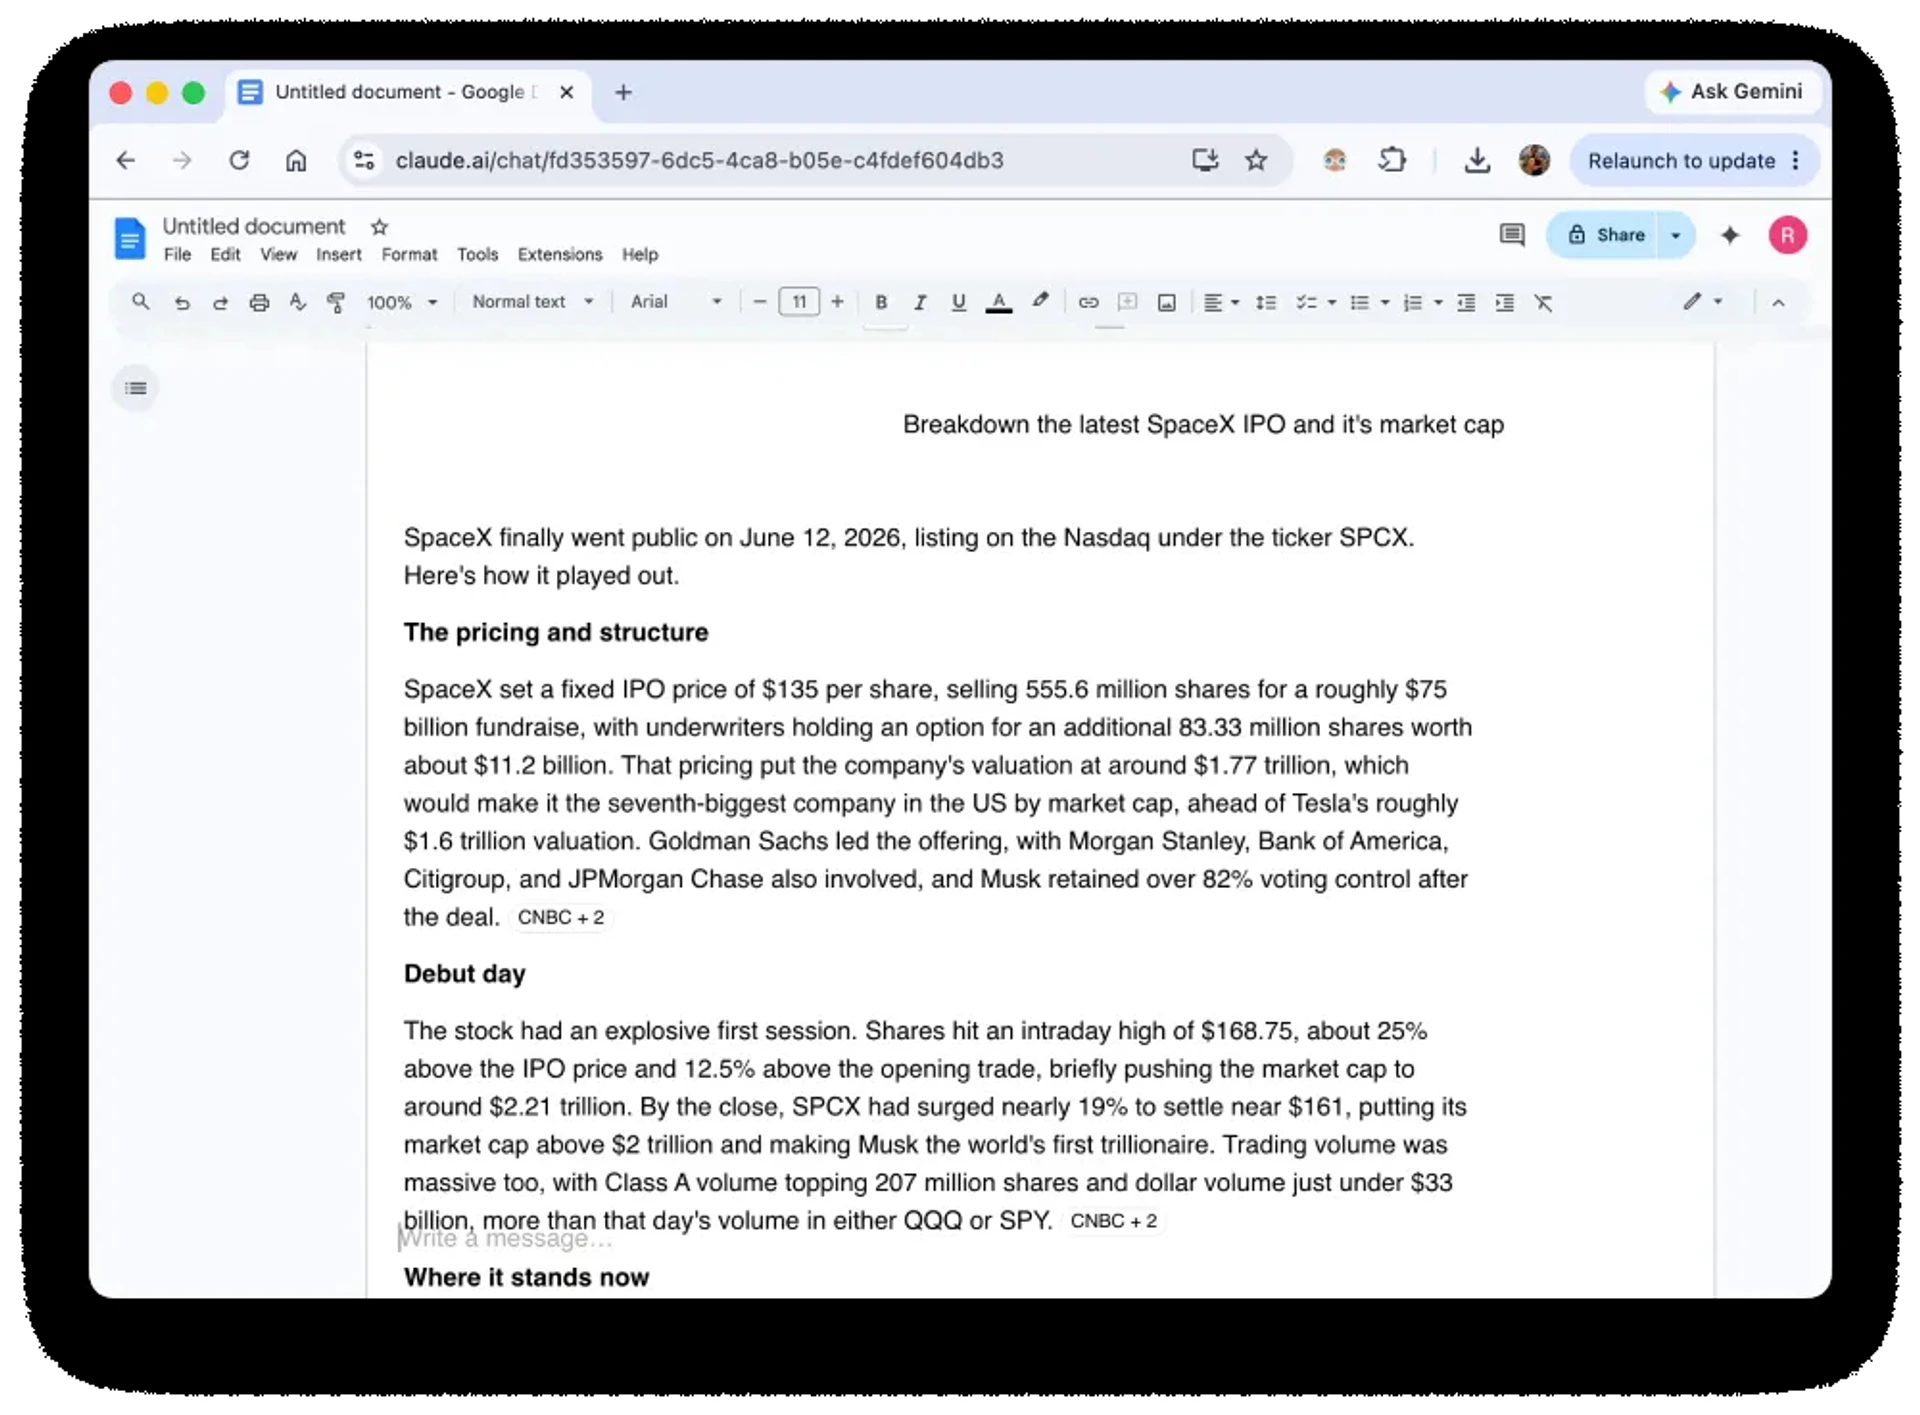Open the Extensions menu

point(560,254)
